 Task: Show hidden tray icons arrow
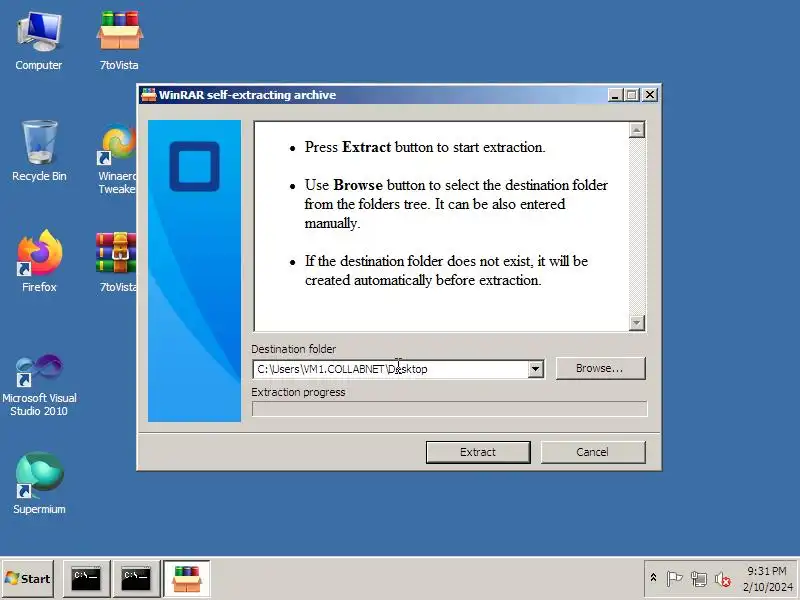(653, 578)
